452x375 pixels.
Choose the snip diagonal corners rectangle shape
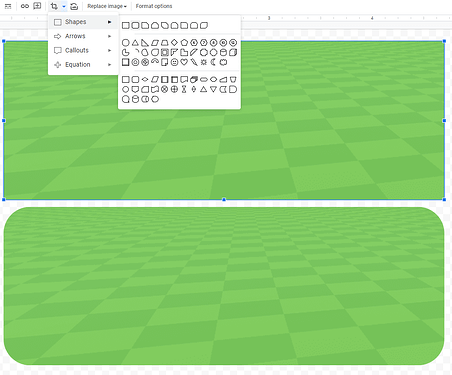coord(165,25)
